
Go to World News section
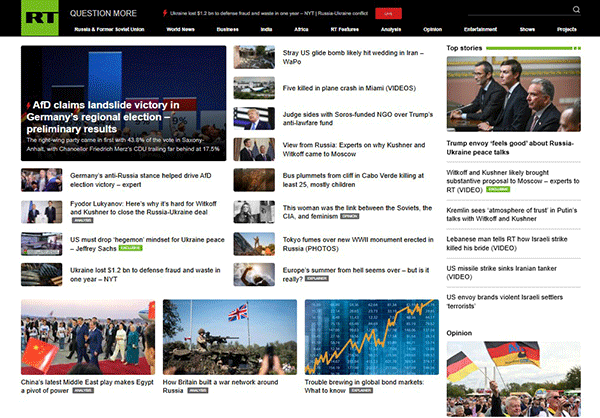pyautogui.click(x=180, y=29)
